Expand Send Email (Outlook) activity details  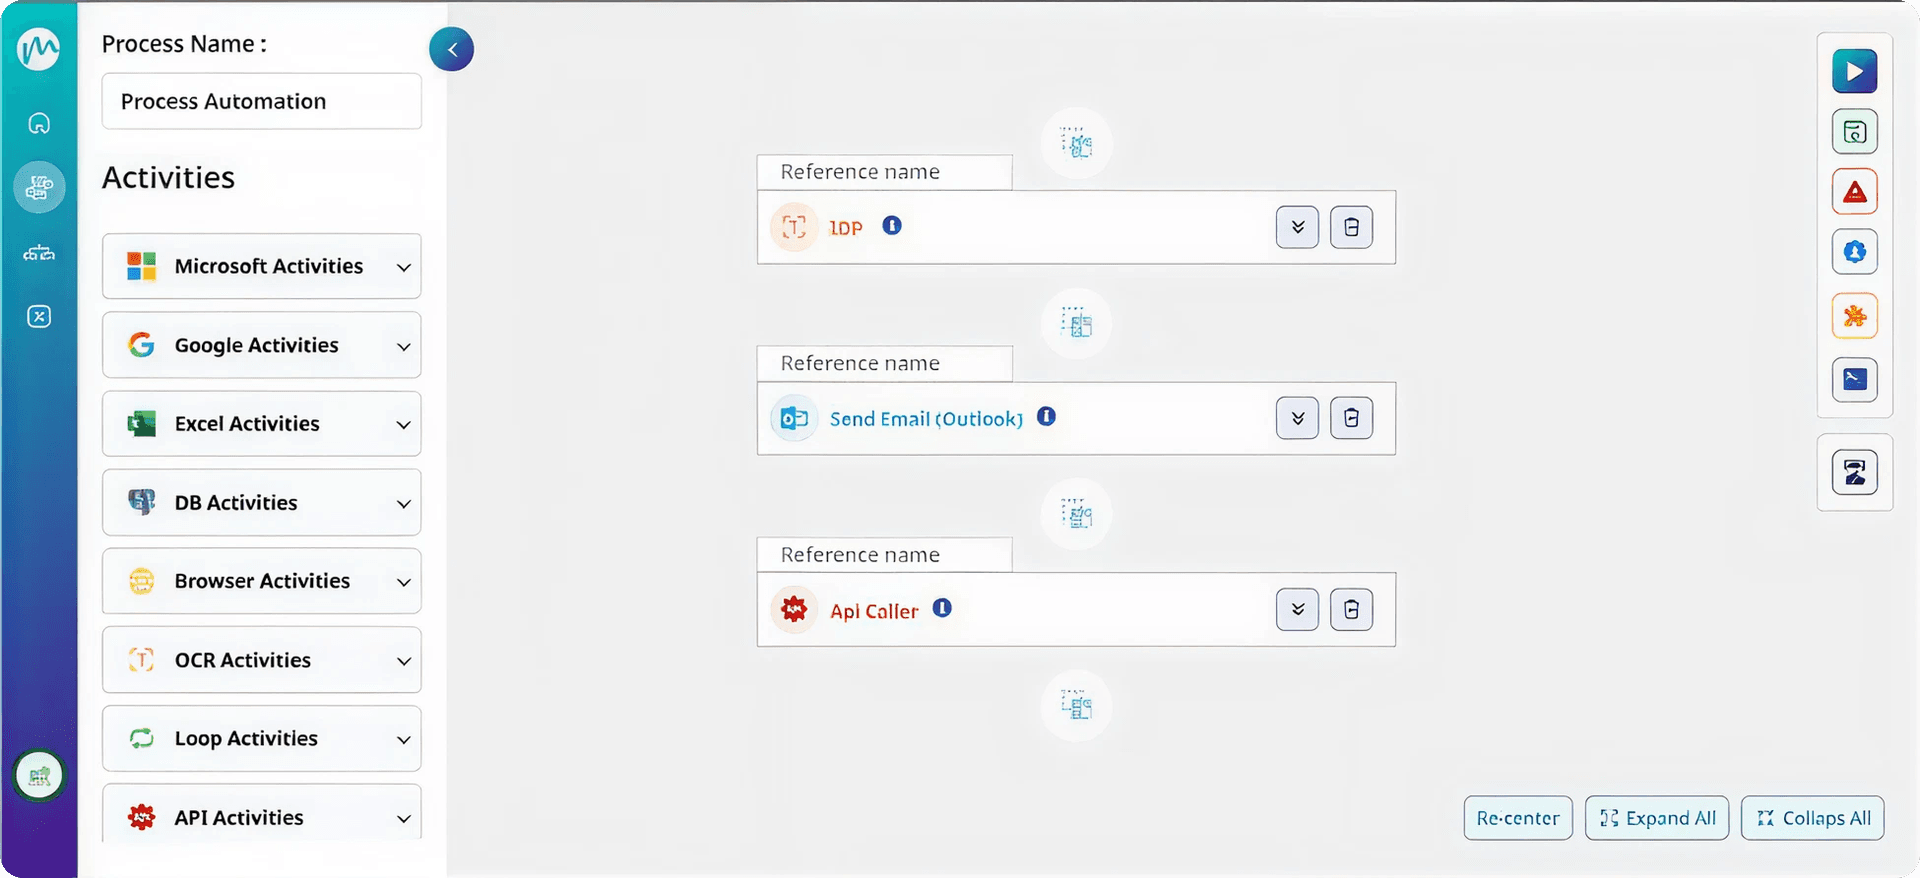tap(1297, 418)
